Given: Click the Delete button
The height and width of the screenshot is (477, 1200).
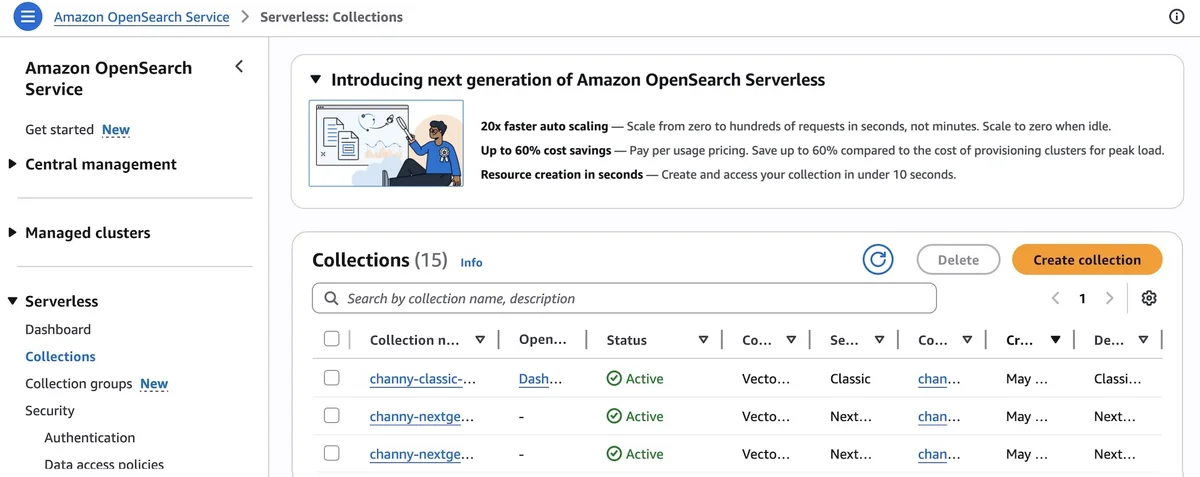Looking at the screenshot, I should [x=958, y=260].
